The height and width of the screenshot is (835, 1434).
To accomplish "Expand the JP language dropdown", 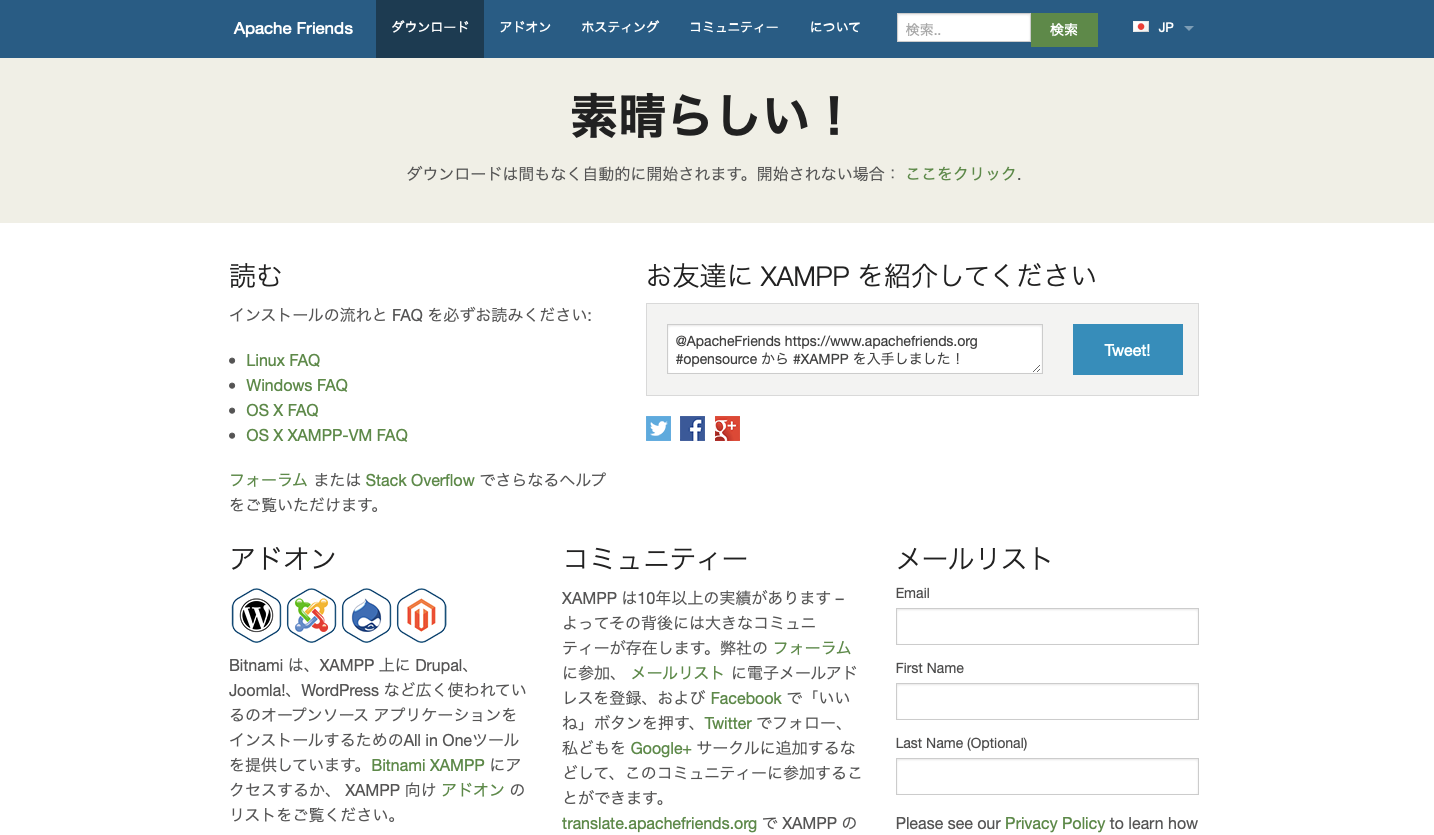I will pos(1188,29).
